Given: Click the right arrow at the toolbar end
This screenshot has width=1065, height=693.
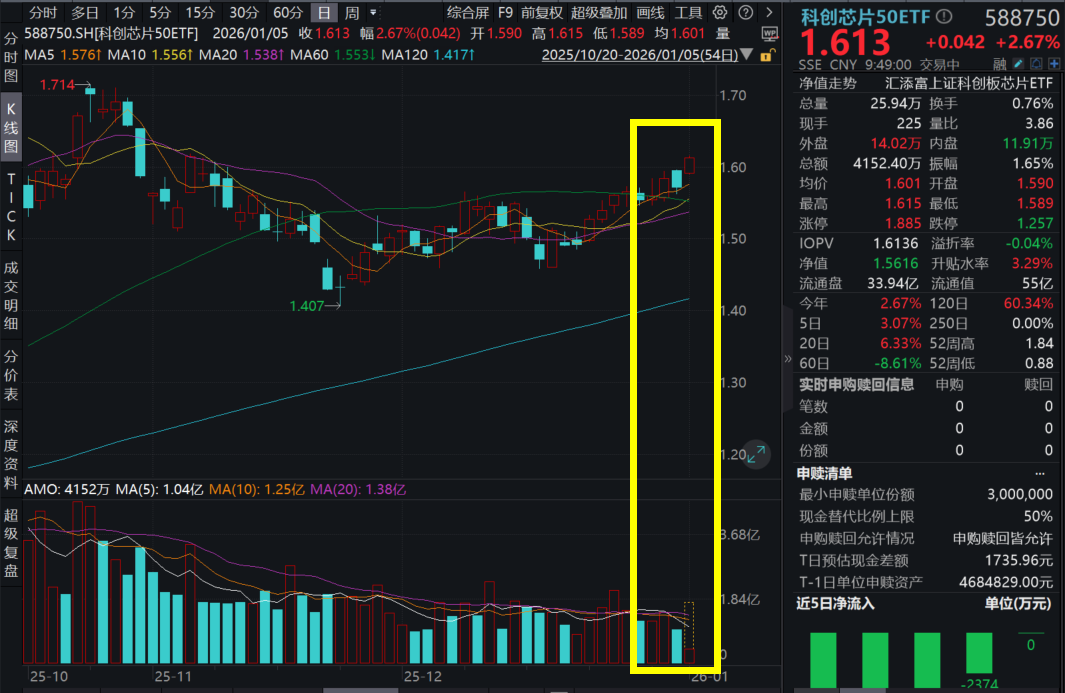Looking at the screenshot, I should [770, 12].
